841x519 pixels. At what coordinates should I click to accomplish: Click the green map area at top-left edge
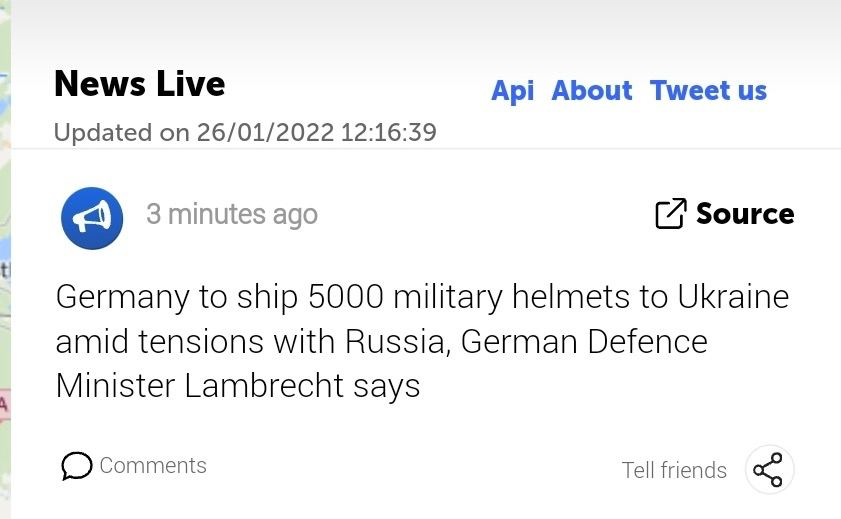pos(4,40)
